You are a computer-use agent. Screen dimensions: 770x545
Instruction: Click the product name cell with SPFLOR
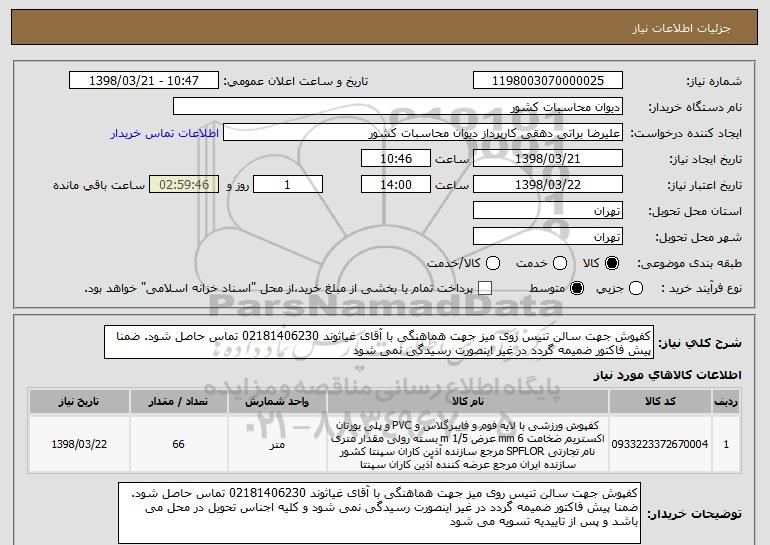coord(468,444)
